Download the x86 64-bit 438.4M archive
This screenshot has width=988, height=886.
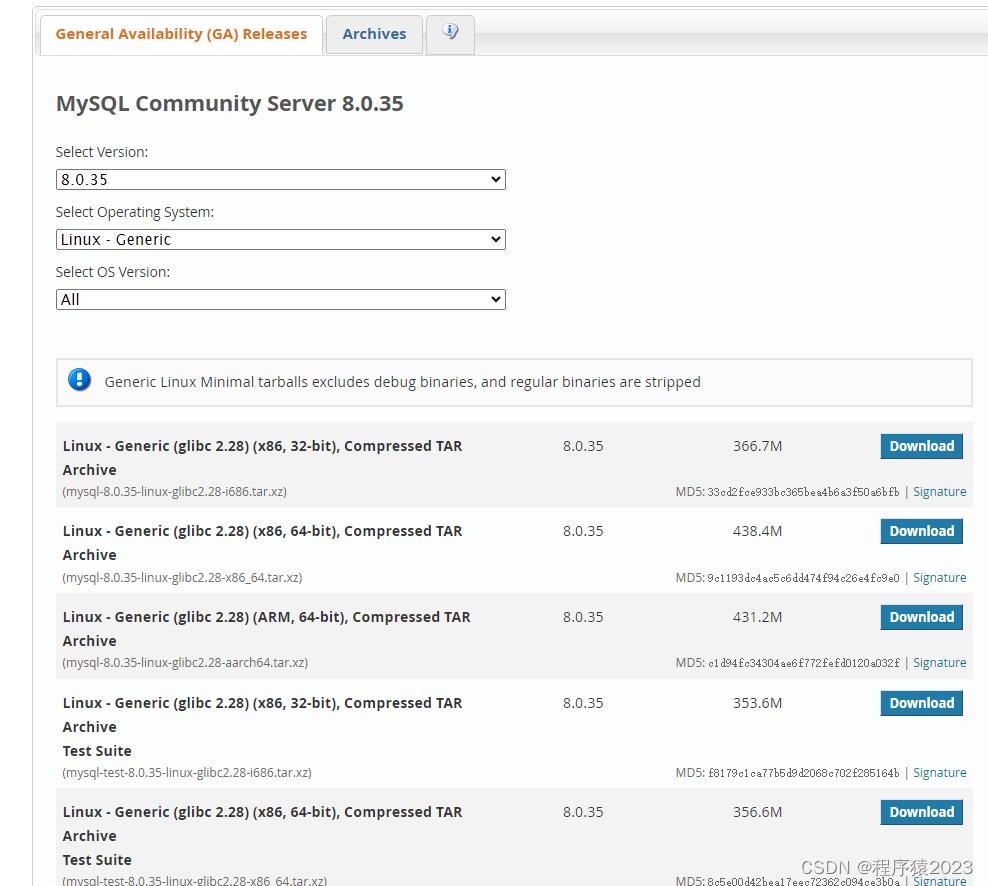921,531
